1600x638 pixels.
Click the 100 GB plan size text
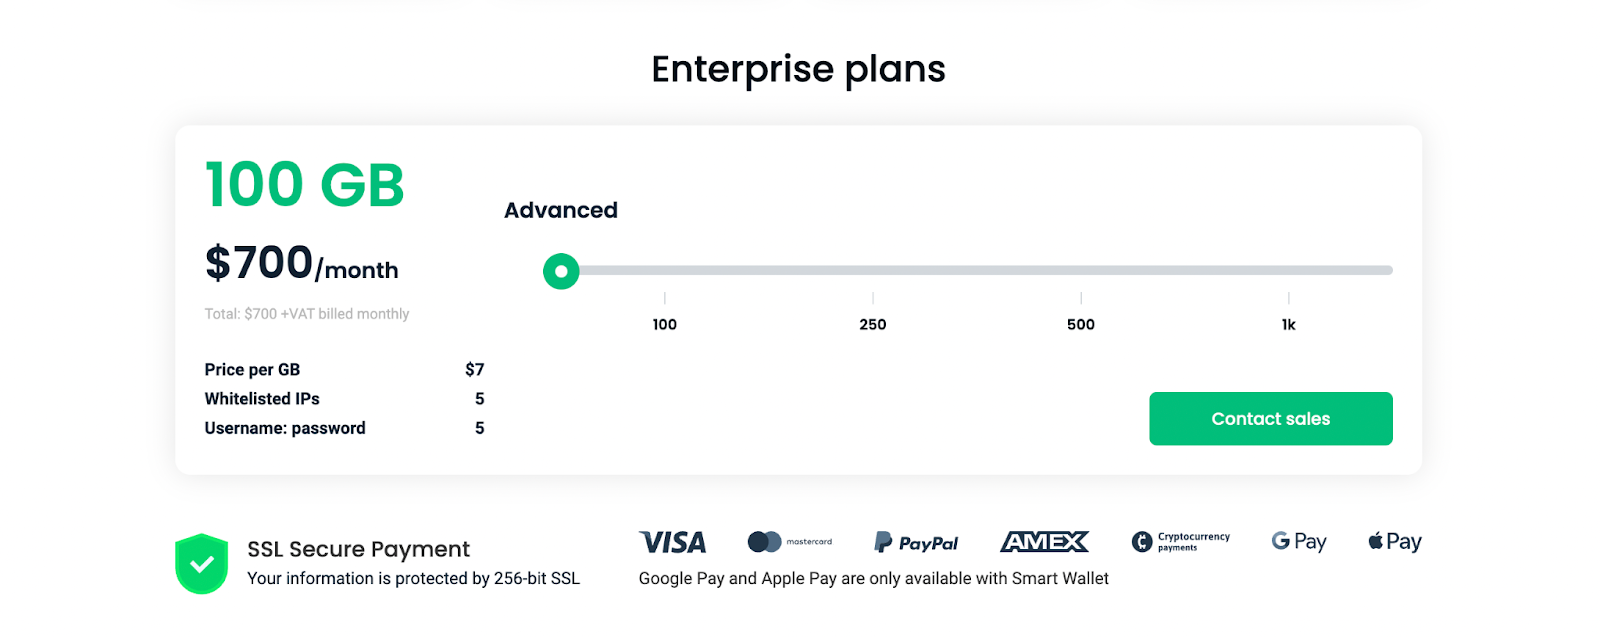[305, 185]
